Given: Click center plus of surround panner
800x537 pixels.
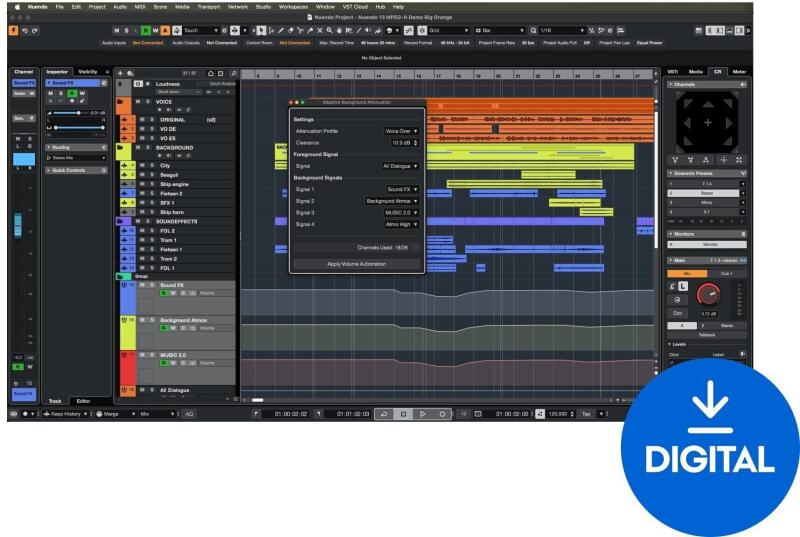Looking at the screenshot, I should (x=708, y=122).
